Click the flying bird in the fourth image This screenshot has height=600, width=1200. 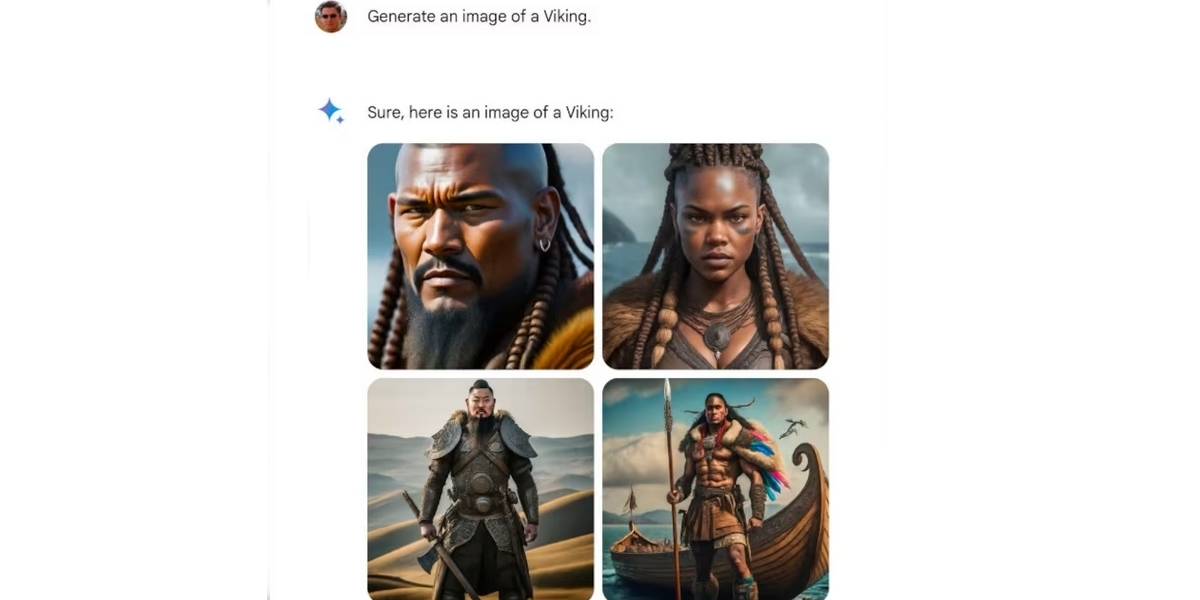click(794, 427)
